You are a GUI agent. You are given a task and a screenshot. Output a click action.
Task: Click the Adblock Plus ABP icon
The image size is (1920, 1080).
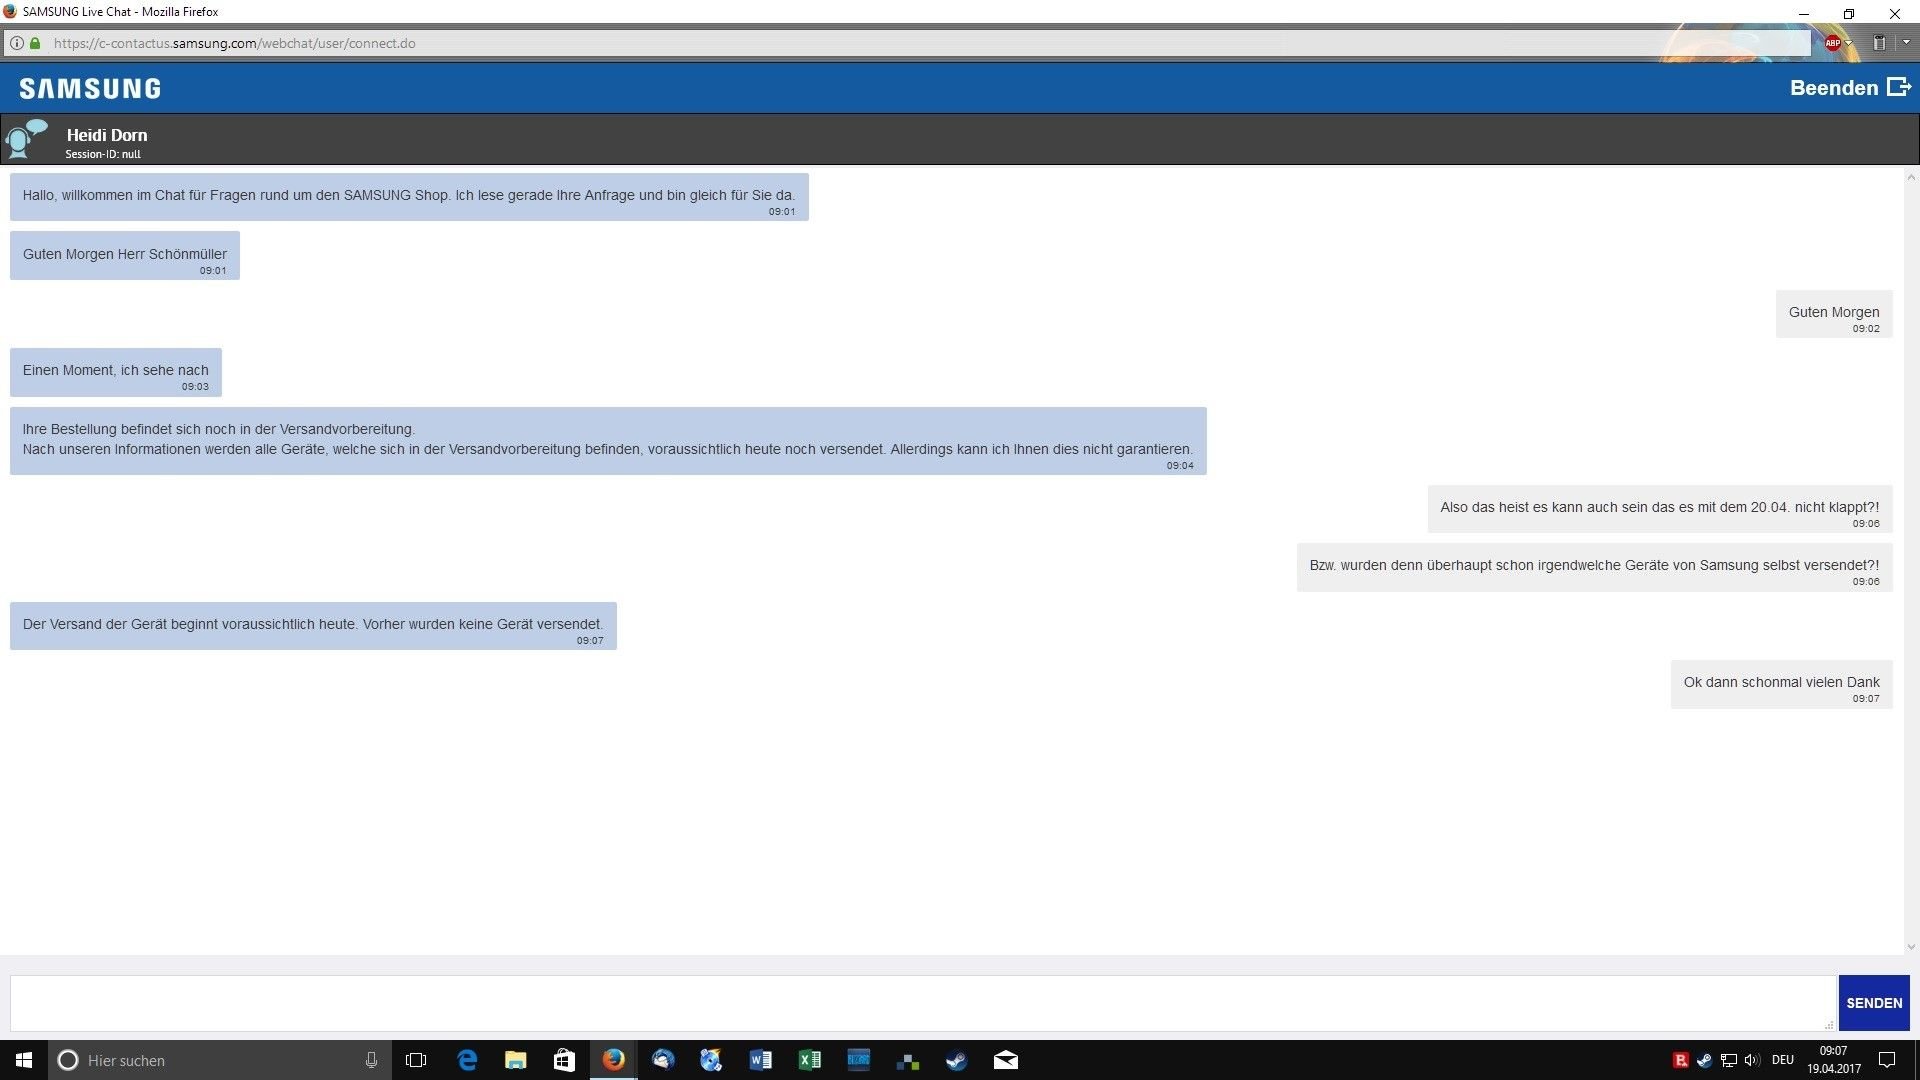click(x=1833, y=43)
